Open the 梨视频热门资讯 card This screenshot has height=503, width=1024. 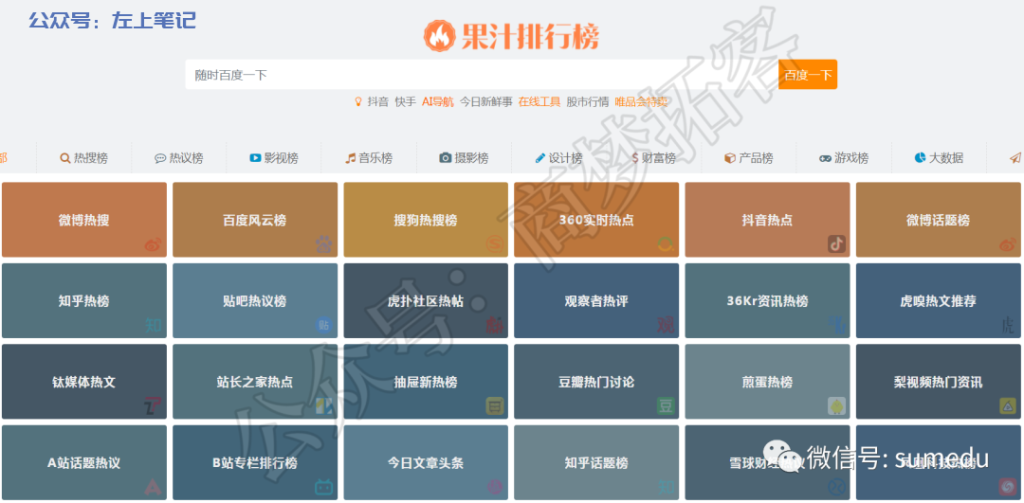click(x=938, y=381)
